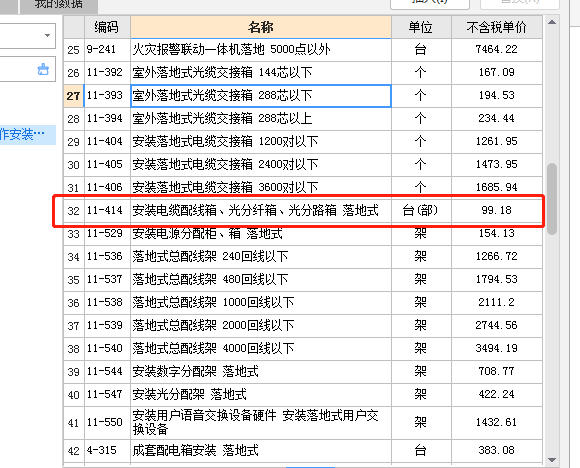This screenshot has height=468, width=580.
Task: Click the scroll down arrow of the table
Action: [x=552, y=460]
